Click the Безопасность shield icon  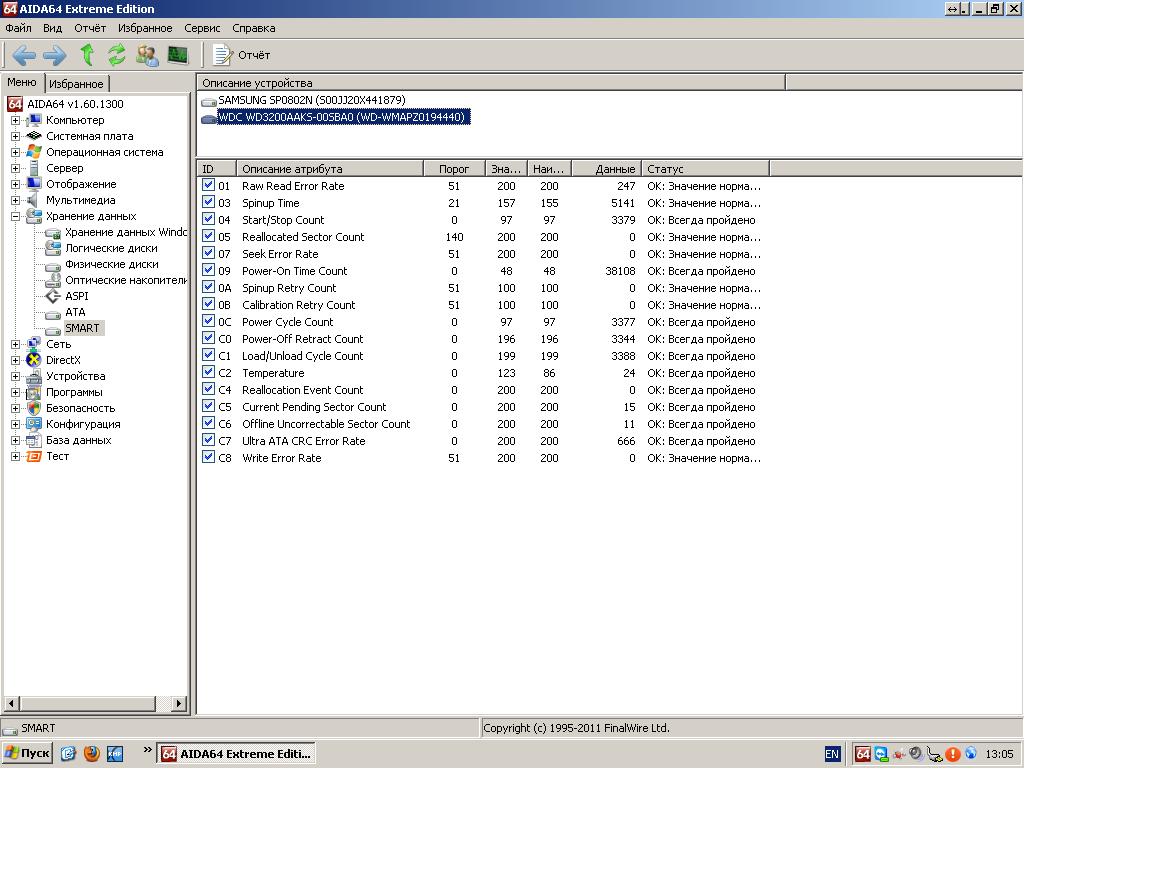point(34,408)
